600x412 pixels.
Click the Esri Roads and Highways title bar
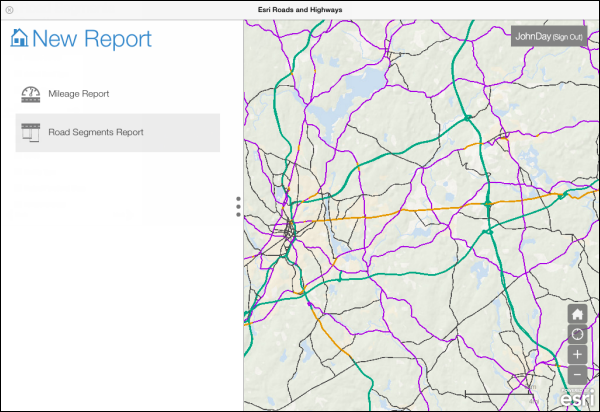coord(300,8)
